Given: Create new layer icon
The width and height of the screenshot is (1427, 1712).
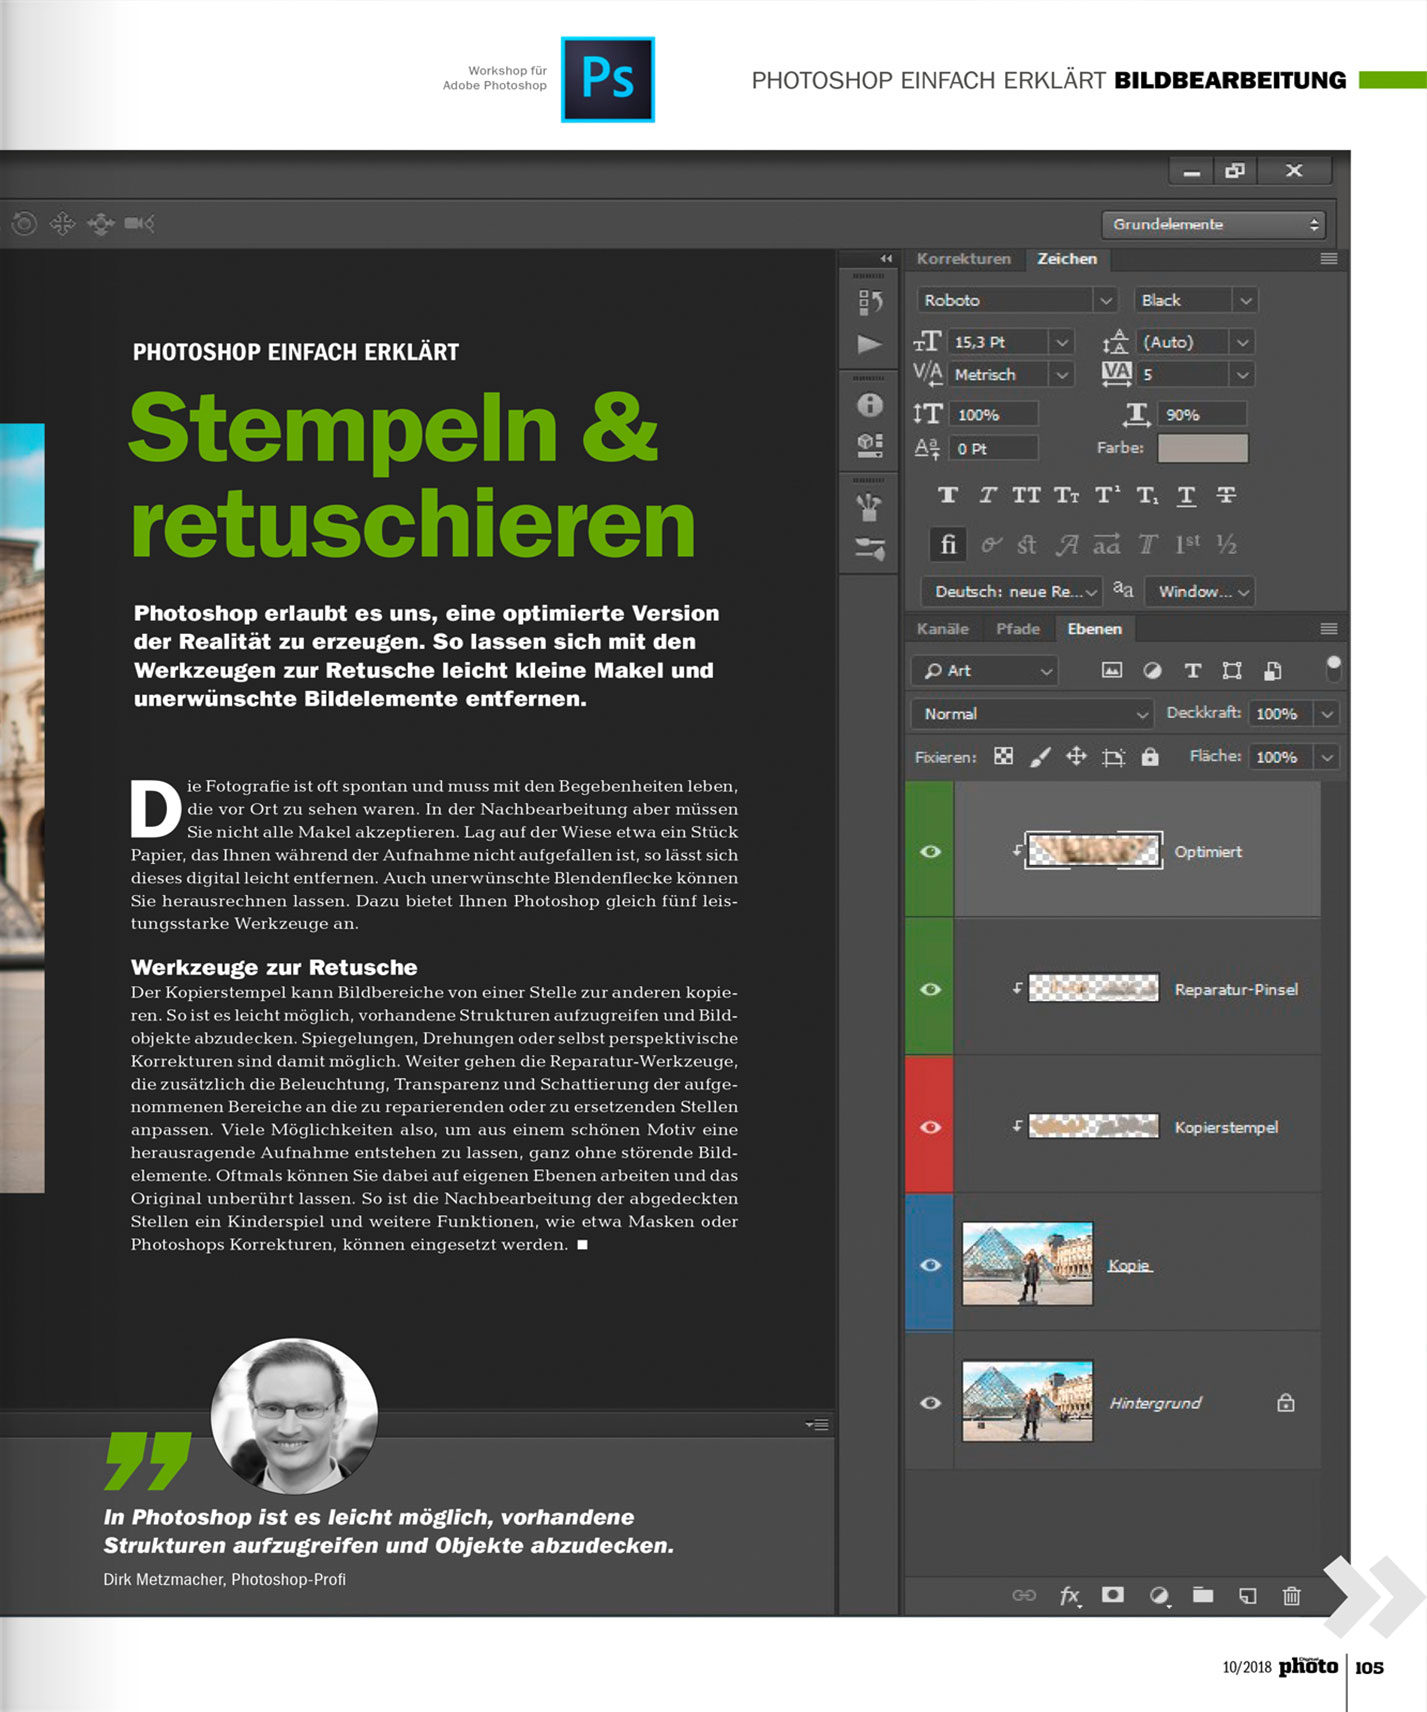Looking at the screenshot, I should tap(1247, 1595).
